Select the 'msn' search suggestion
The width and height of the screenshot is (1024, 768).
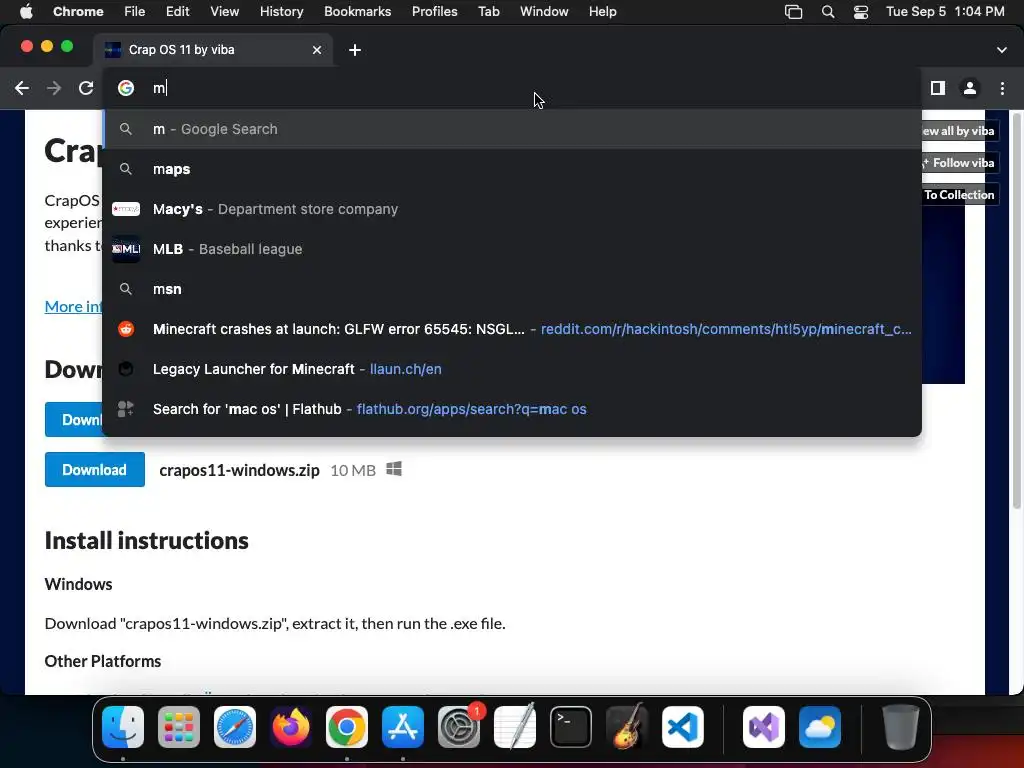[512, 289]
